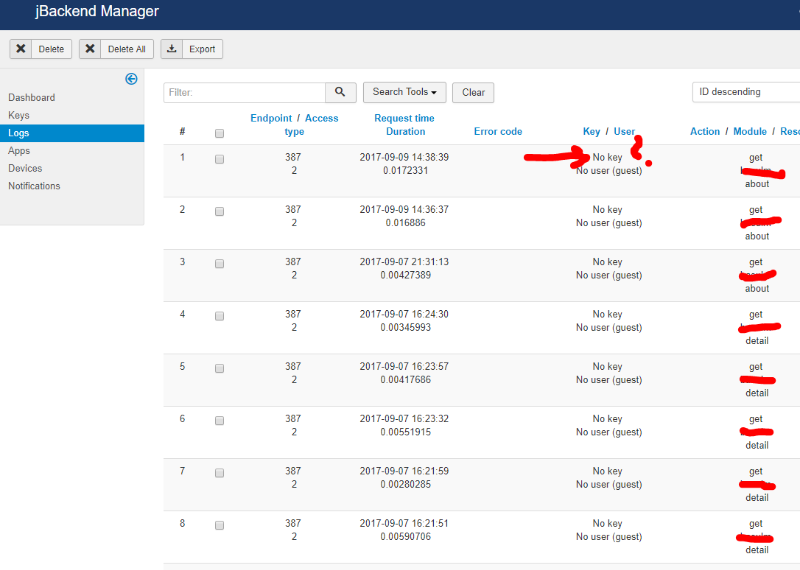Screen dimensions: 800x570
Task: Check the checkbox for row 7
Action: tap(219, 473)
